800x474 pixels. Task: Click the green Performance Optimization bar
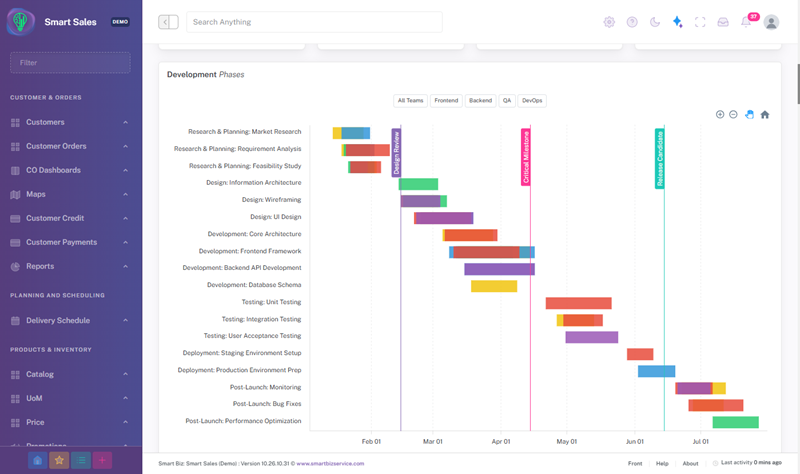click(x=736, y=422)
